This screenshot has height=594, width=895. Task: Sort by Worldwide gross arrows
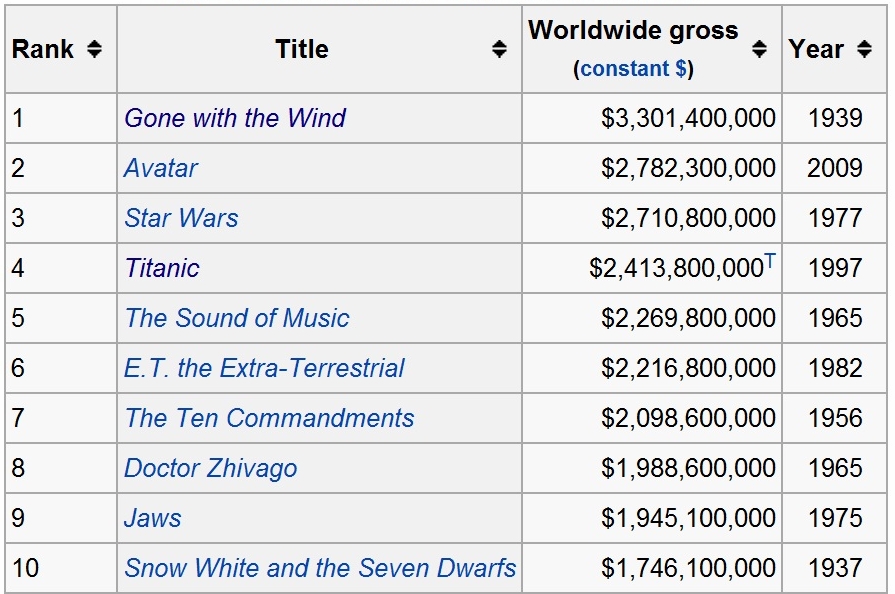(759, 49)
